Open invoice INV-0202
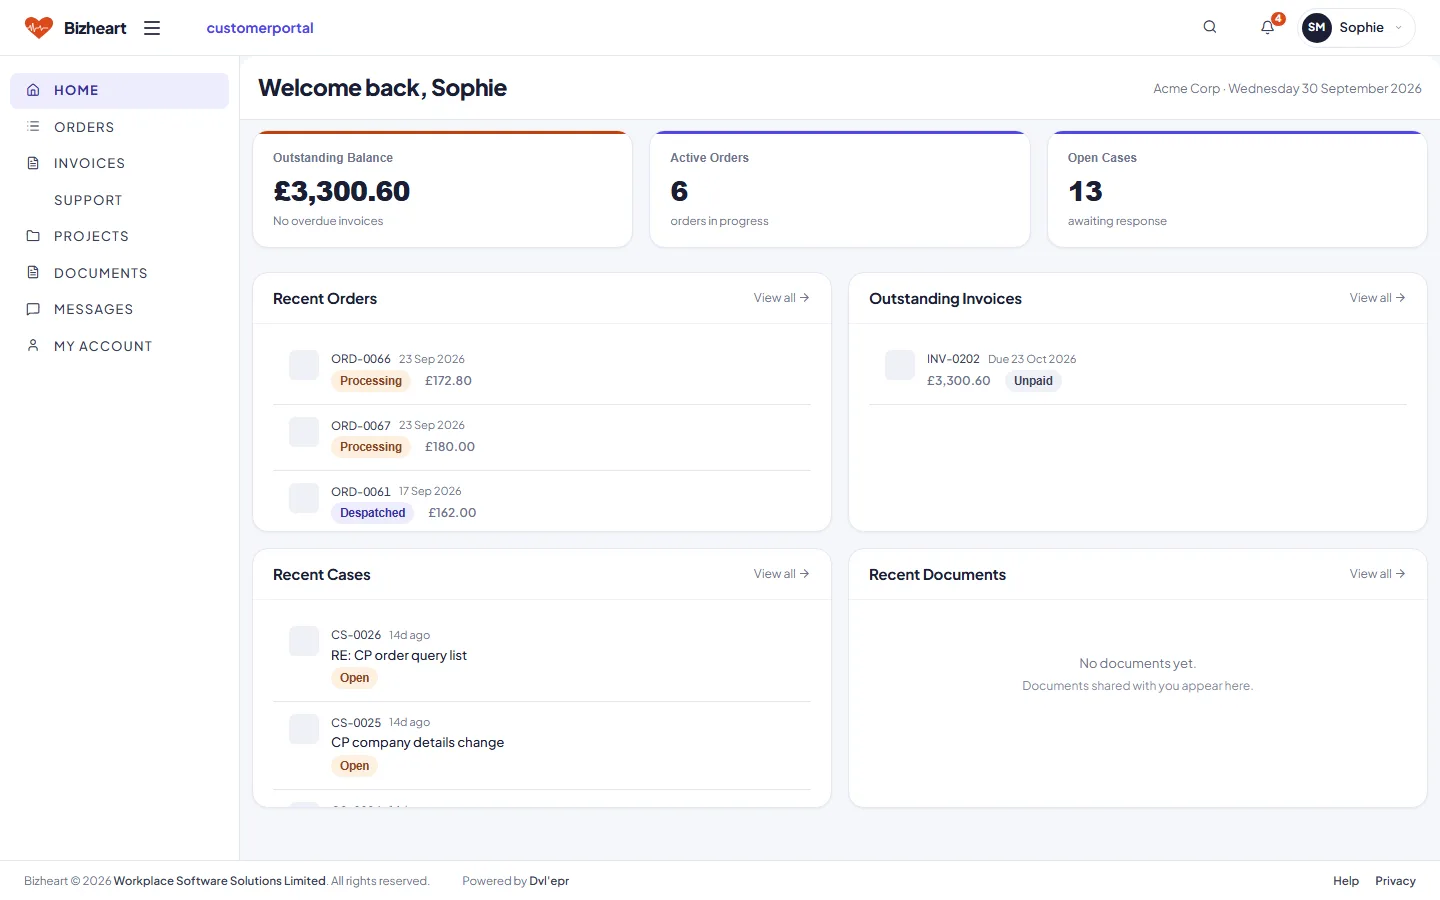Image resolution: width=1440 pixels, height=900 pixels. pyautogui.click(x=953, y=359)
